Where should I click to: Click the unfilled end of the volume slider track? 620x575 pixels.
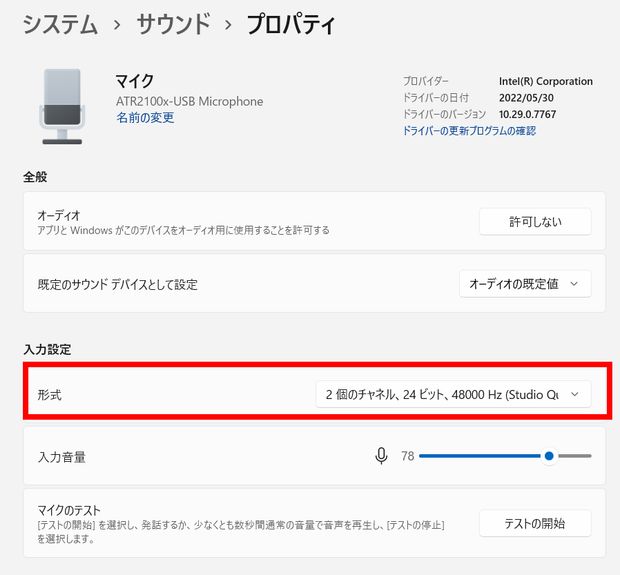point(574,456)
